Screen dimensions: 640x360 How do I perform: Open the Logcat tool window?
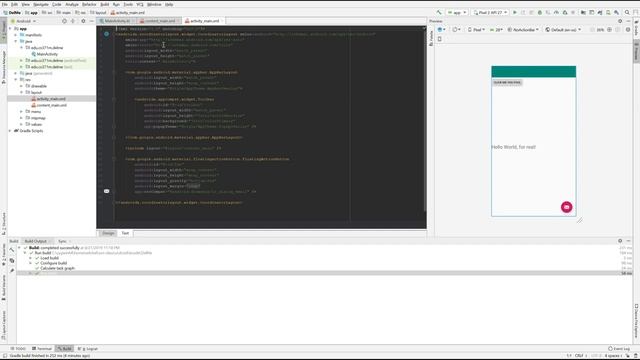click(88, 349)
